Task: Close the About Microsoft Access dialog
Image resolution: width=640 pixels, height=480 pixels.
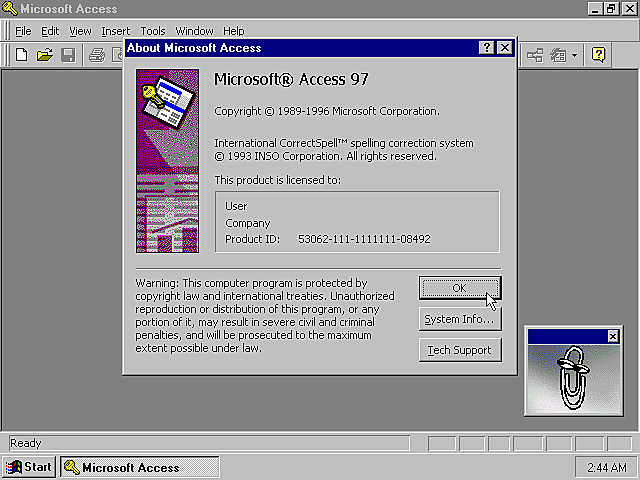Action: [x=505, y=48]
